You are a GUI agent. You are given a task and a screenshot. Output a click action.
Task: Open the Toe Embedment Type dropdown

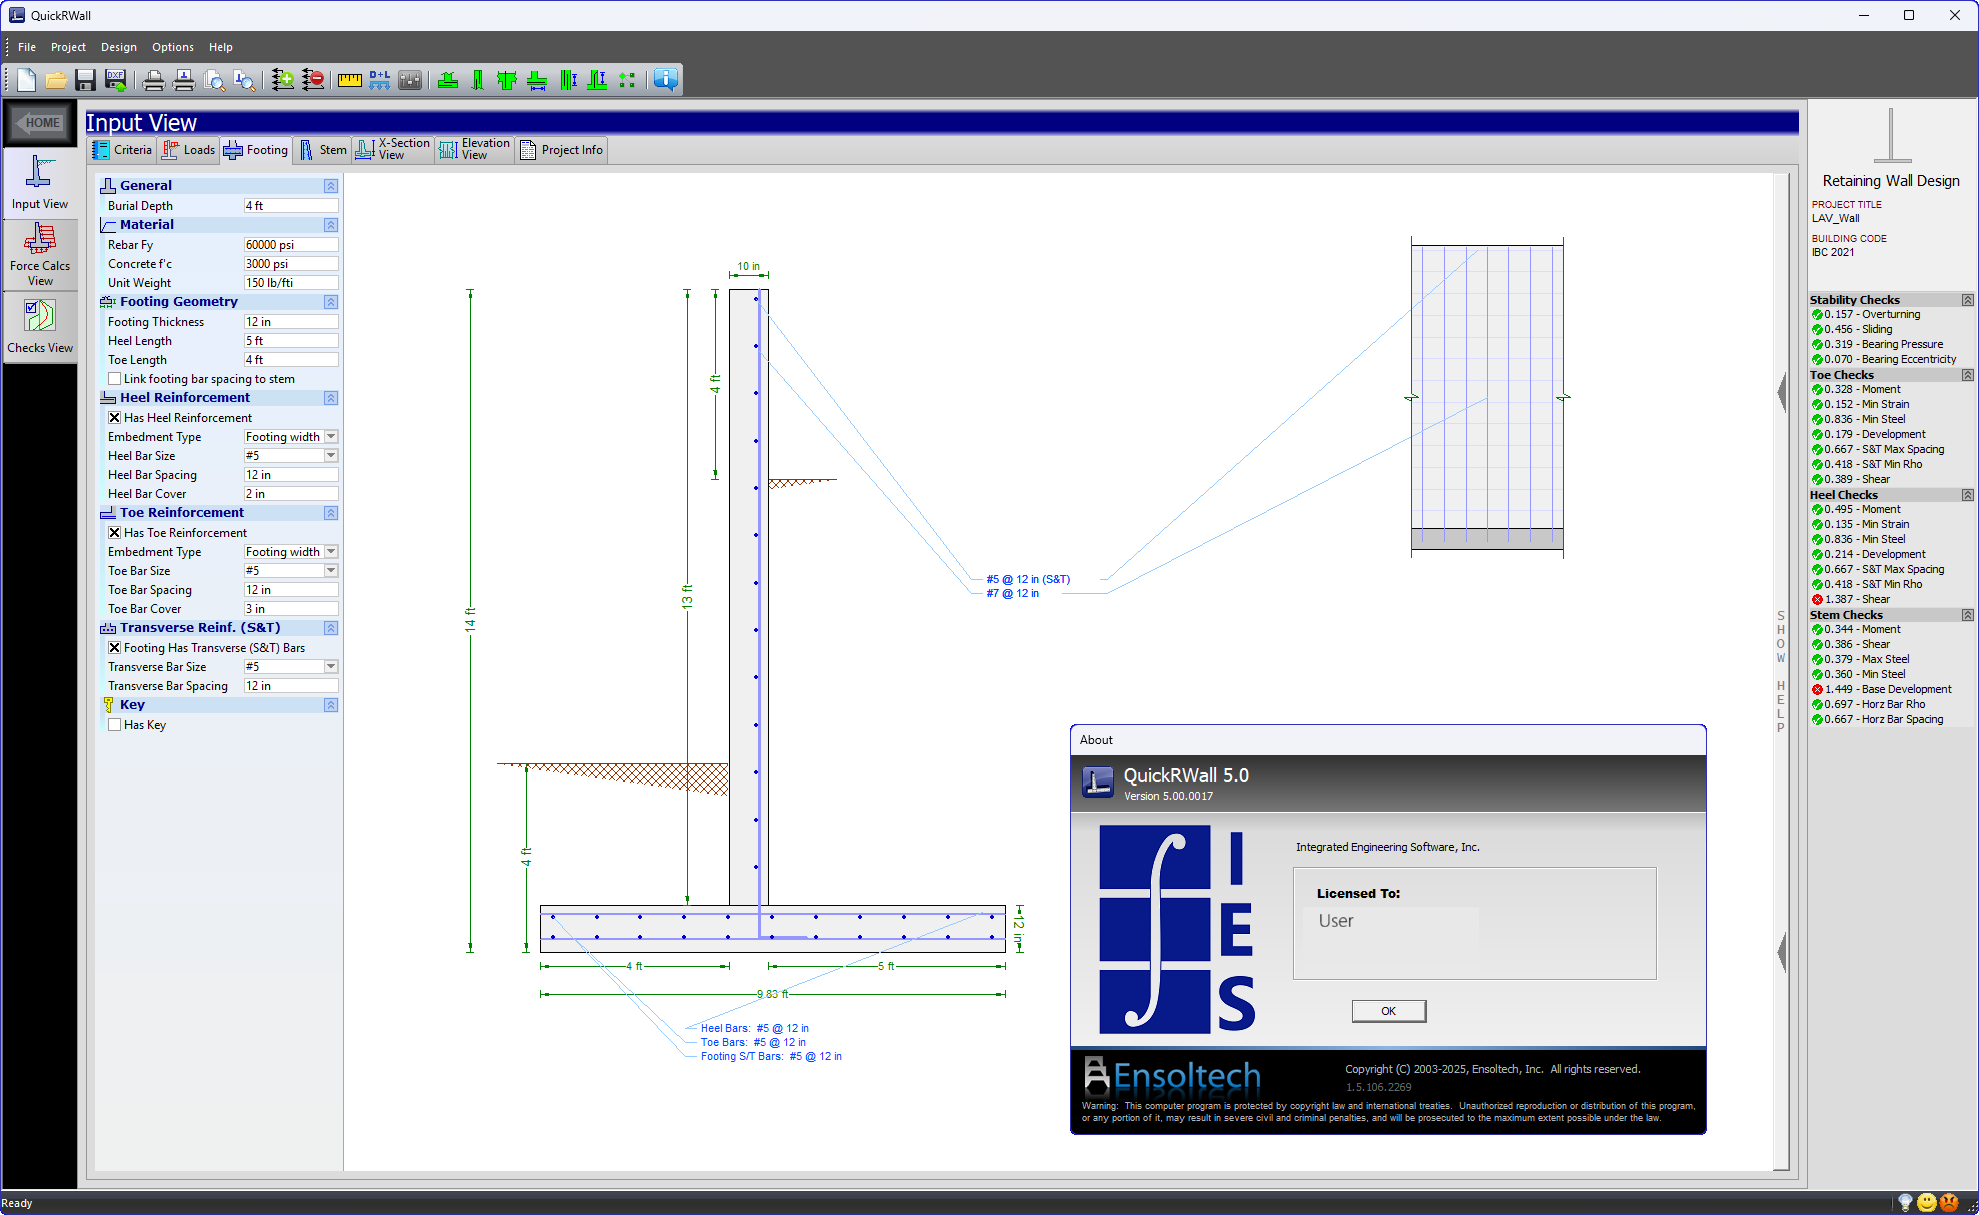click(330, 551)
